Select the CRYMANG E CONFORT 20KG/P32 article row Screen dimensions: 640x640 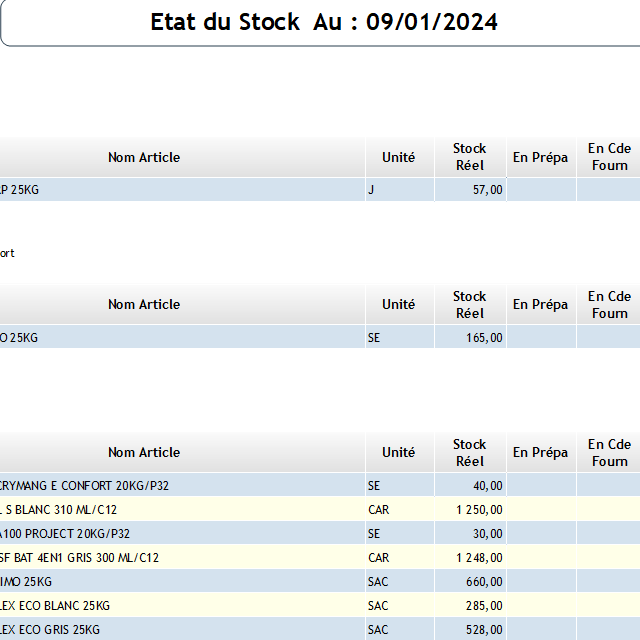click(83, 486)
